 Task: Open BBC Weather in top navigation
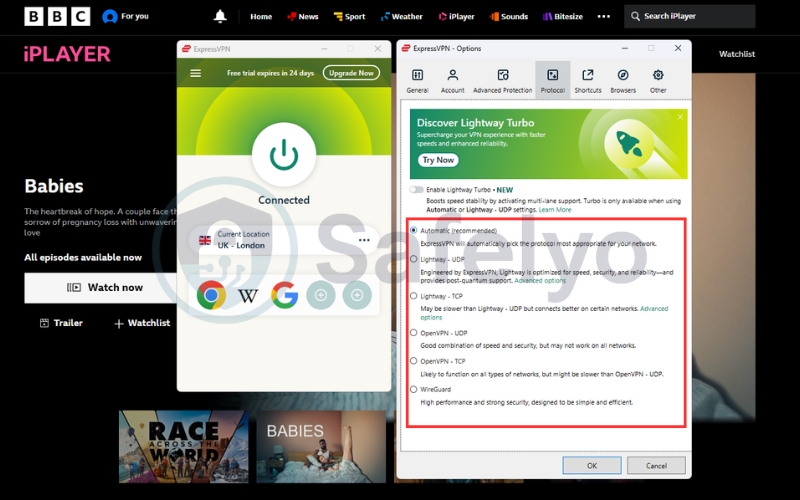click(x=402, y=16)
